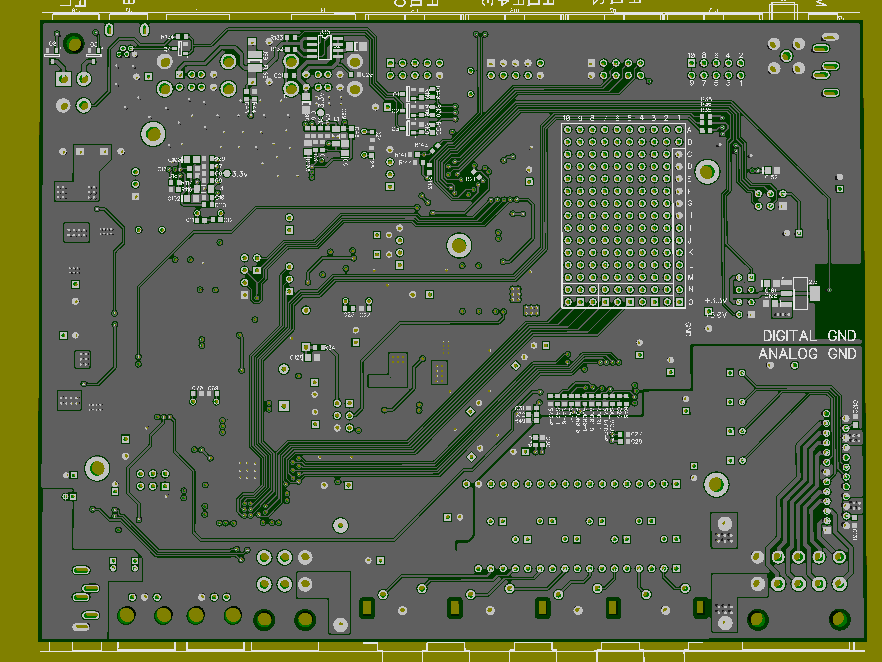
Task: Click the BGA row label A
Action: pos(689,131)
